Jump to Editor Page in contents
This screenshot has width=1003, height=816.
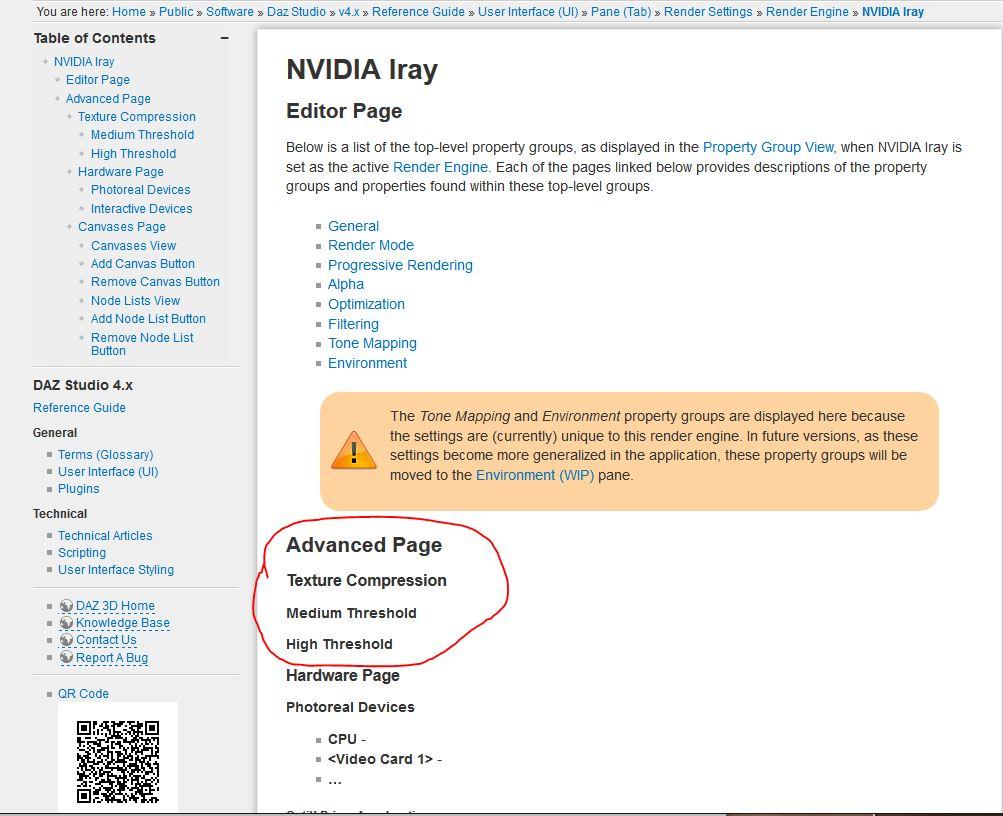(98, 80)
